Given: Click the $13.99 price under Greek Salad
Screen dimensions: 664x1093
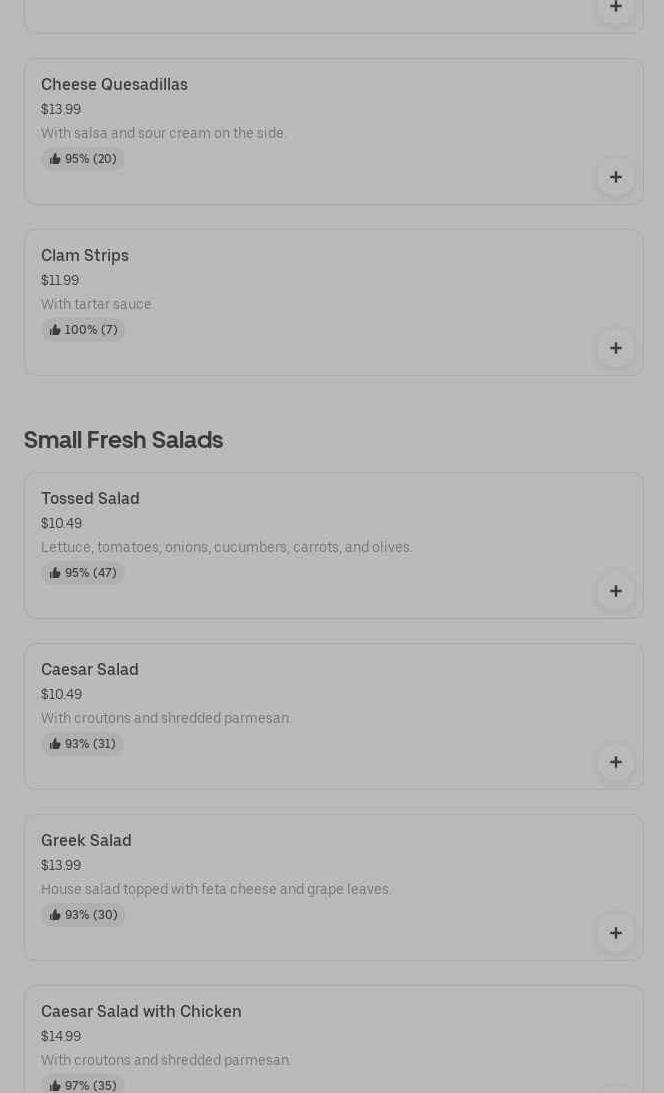Looking at the screenshot, I should (61, 865).
